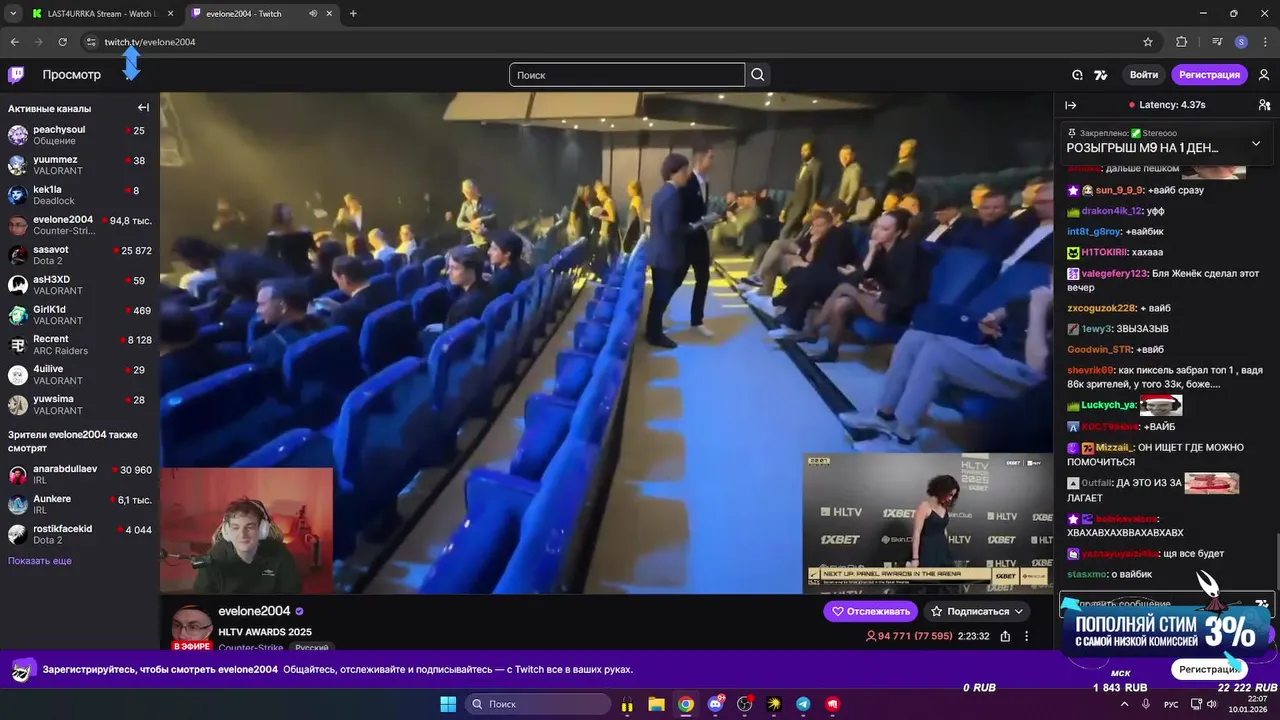Select evelone2004 in the sidebar list

80,225
